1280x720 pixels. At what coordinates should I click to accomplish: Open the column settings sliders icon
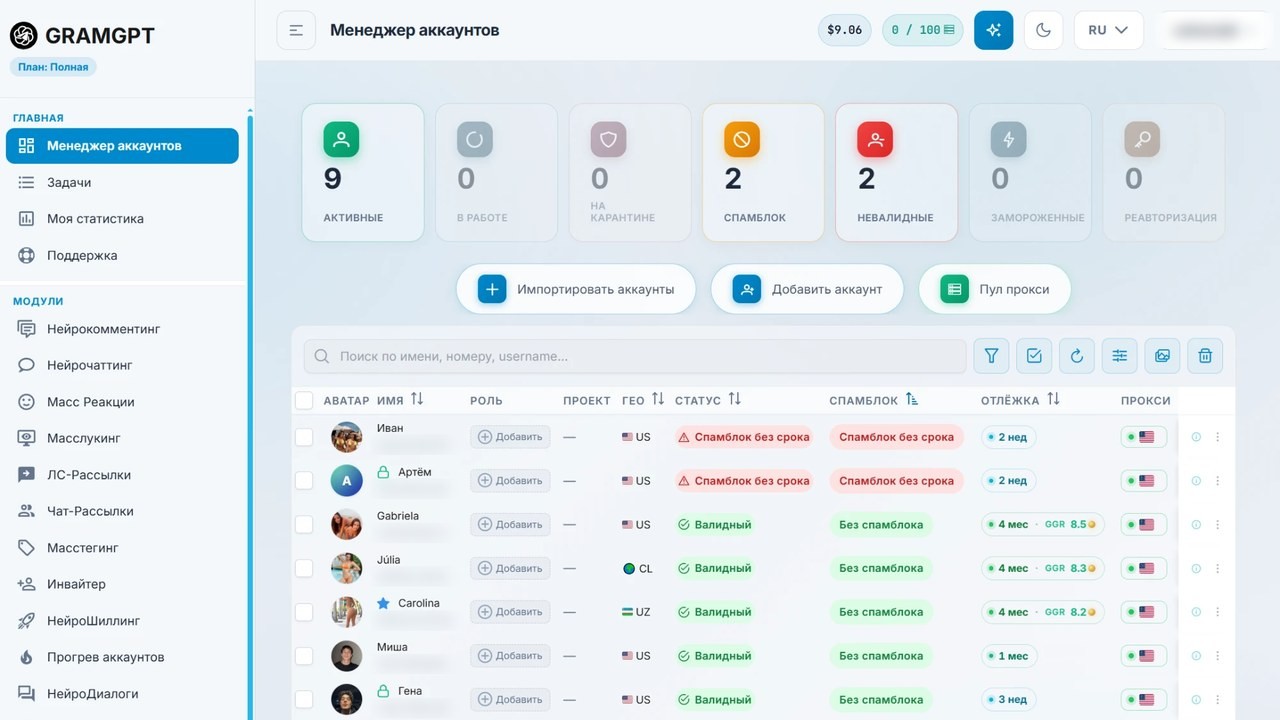click(1119, 355)
